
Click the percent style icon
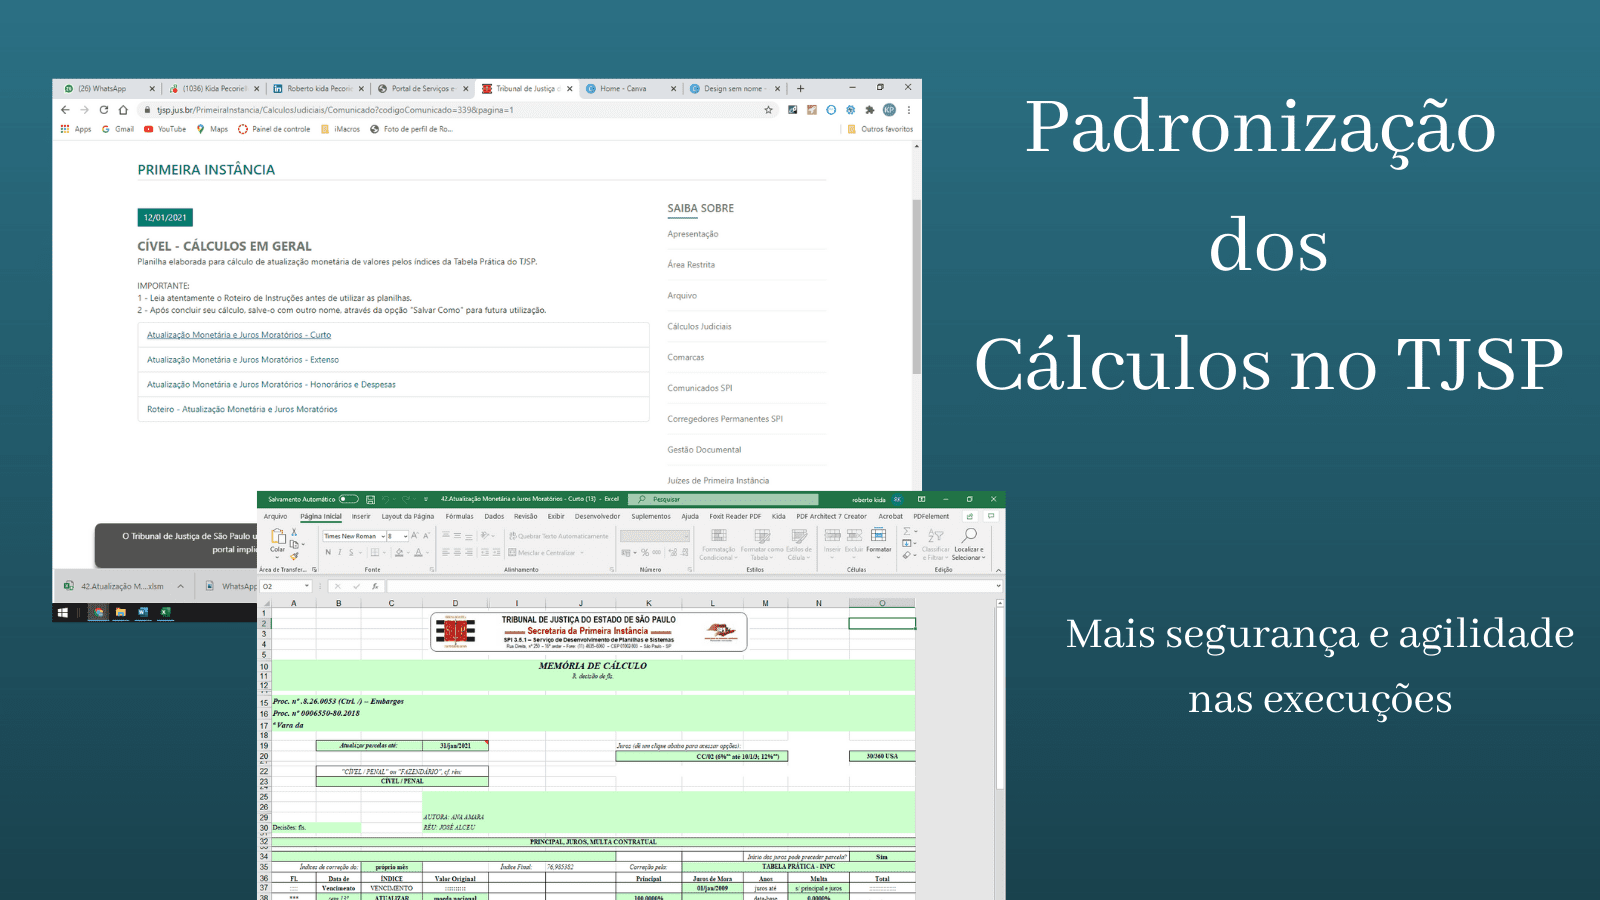click(x=645, y=552)
